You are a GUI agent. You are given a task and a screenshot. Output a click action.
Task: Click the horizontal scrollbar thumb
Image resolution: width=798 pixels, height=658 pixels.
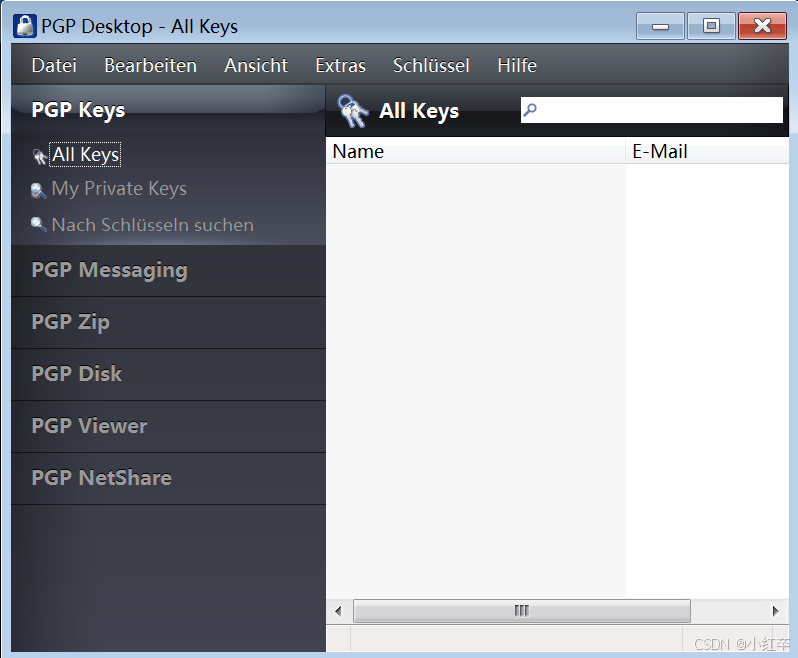tap(522, 611)
